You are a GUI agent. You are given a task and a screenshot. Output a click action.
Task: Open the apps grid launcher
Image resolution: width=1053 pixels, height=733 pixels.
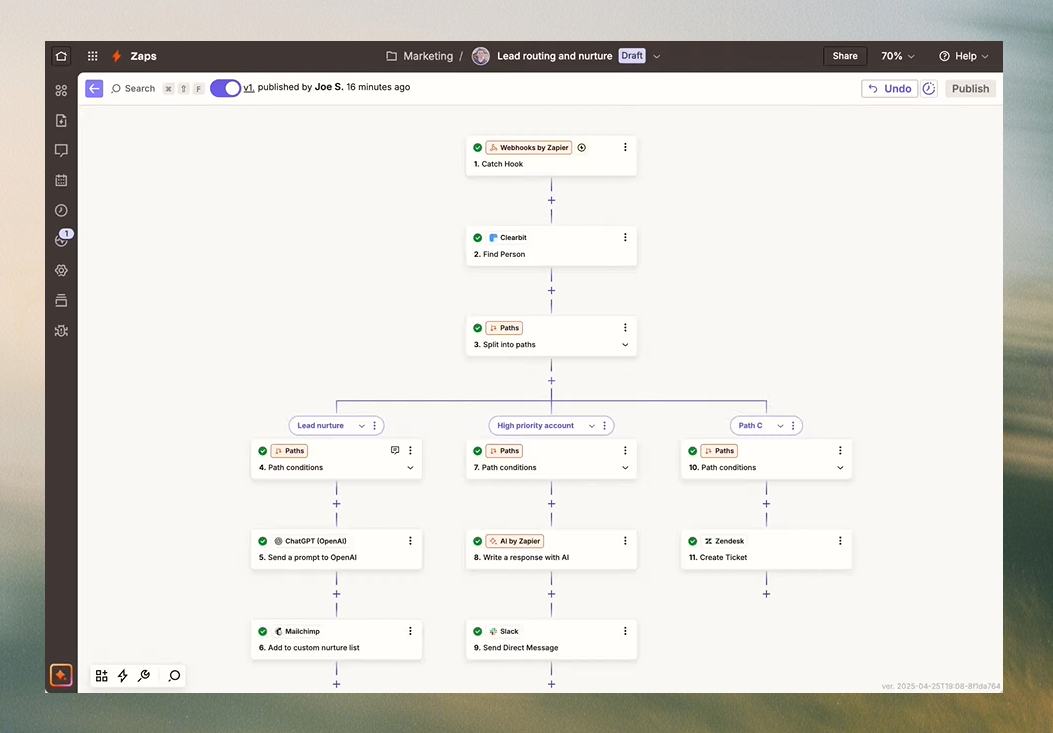click(93, 56)
